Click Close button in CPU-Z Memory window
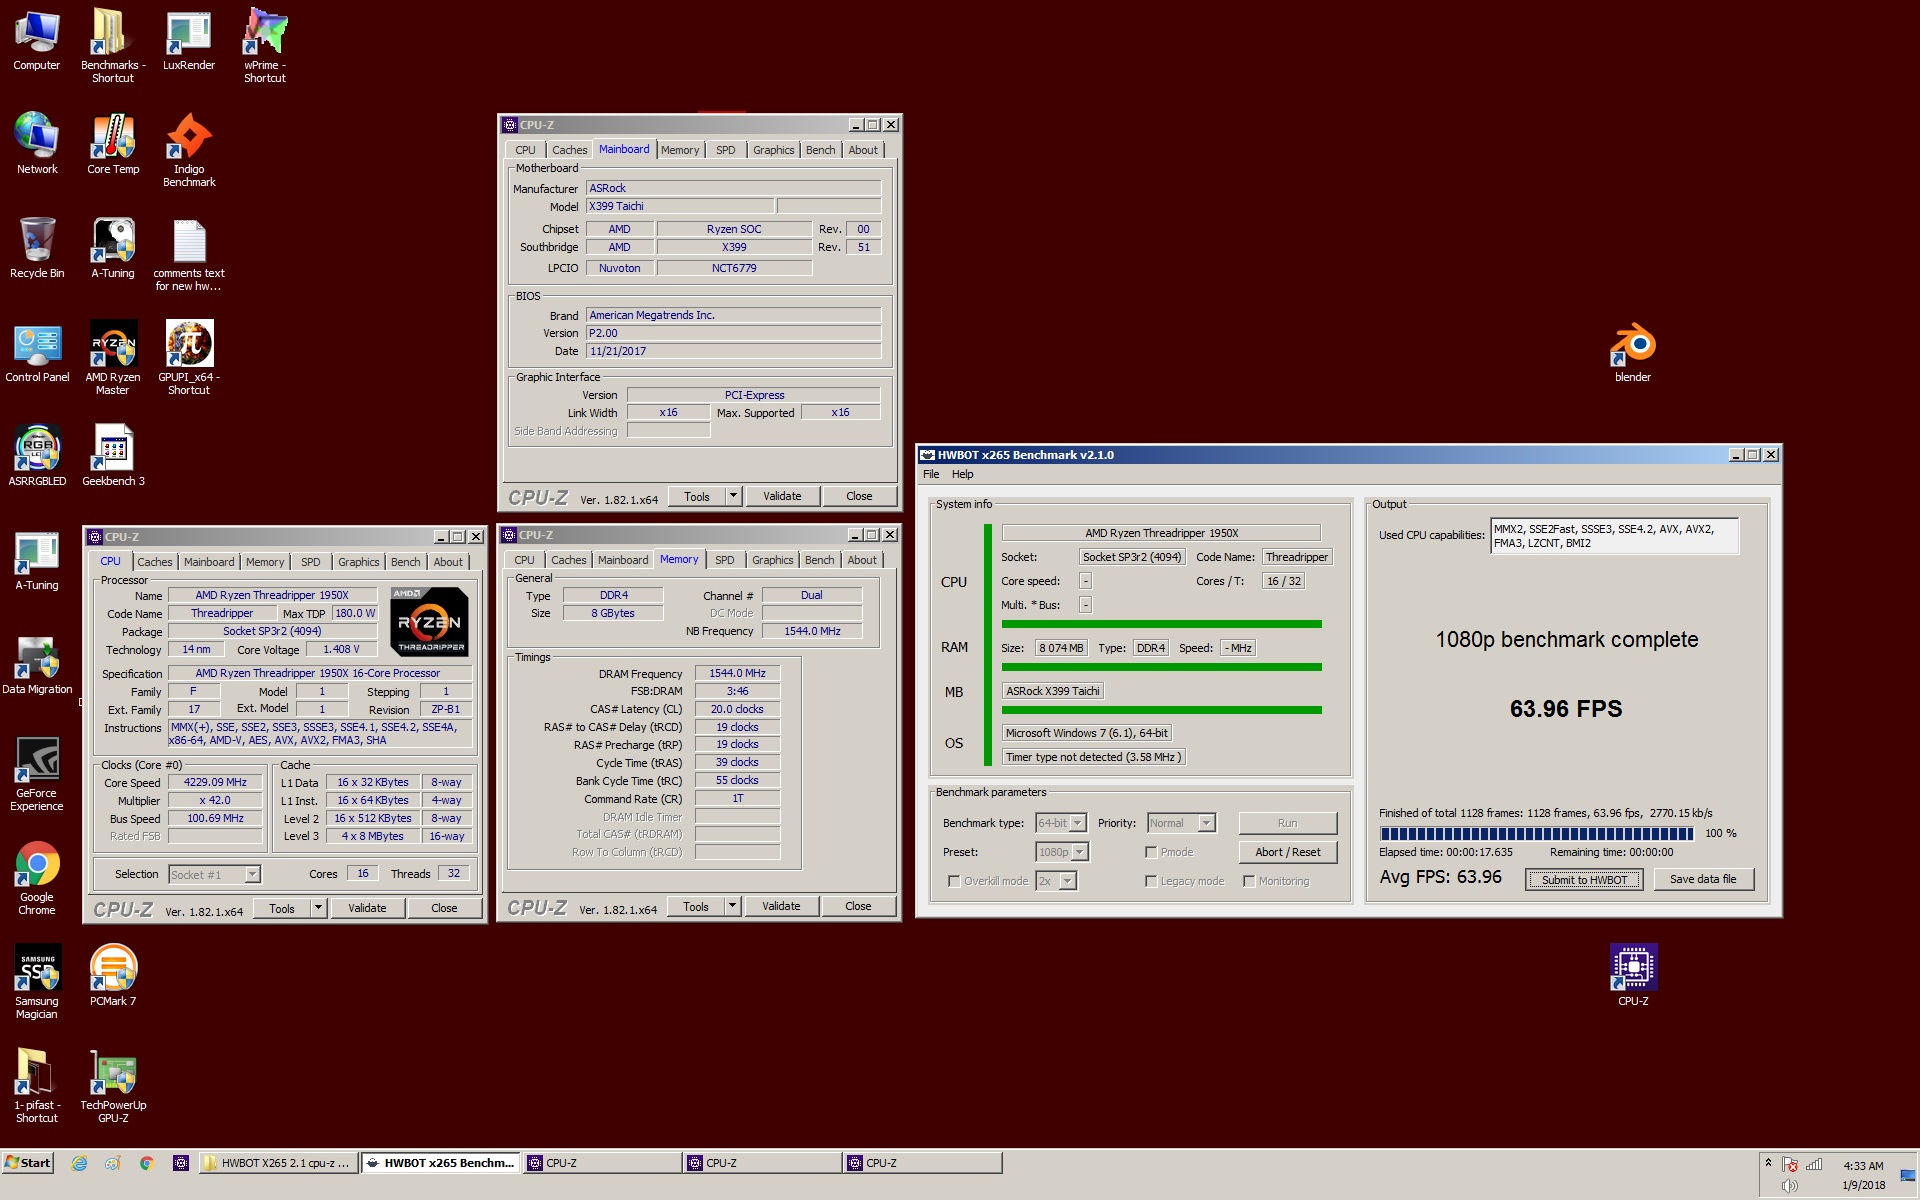Viewport: 1920px width, 1200px height. tap(858, 906)
